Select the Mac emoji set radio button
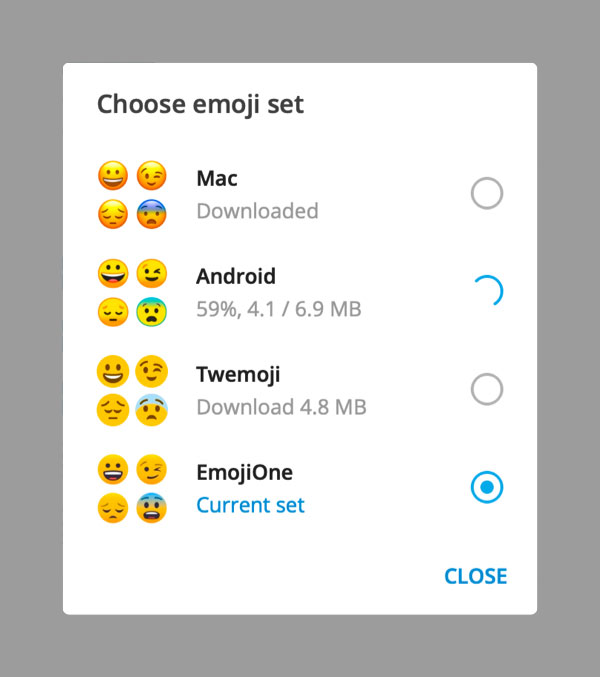The image size is (600, 677). tap(487, 193)
